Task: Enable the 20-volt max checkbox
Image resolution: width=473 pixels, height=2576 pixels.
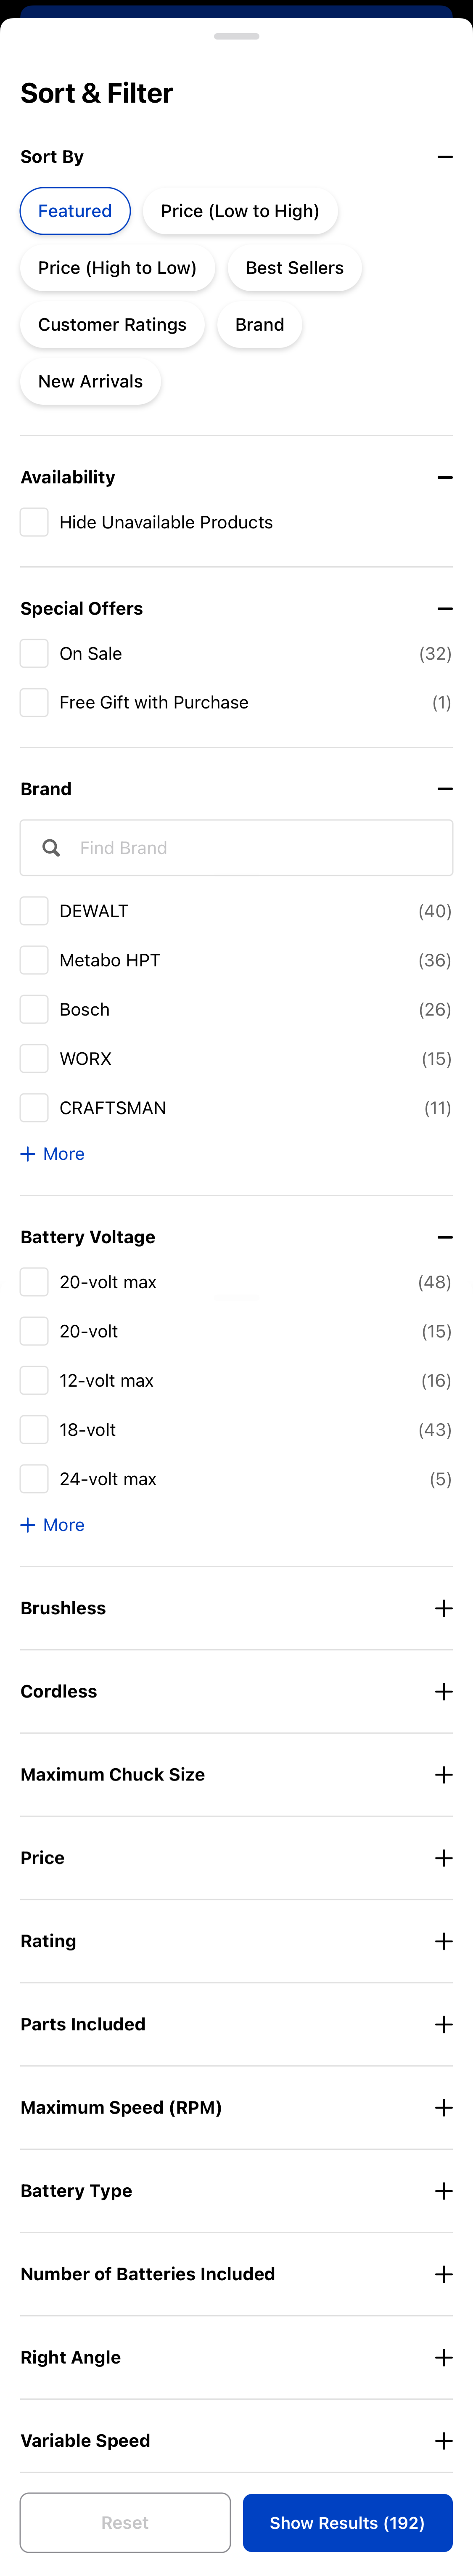Action: [34, 1282]
